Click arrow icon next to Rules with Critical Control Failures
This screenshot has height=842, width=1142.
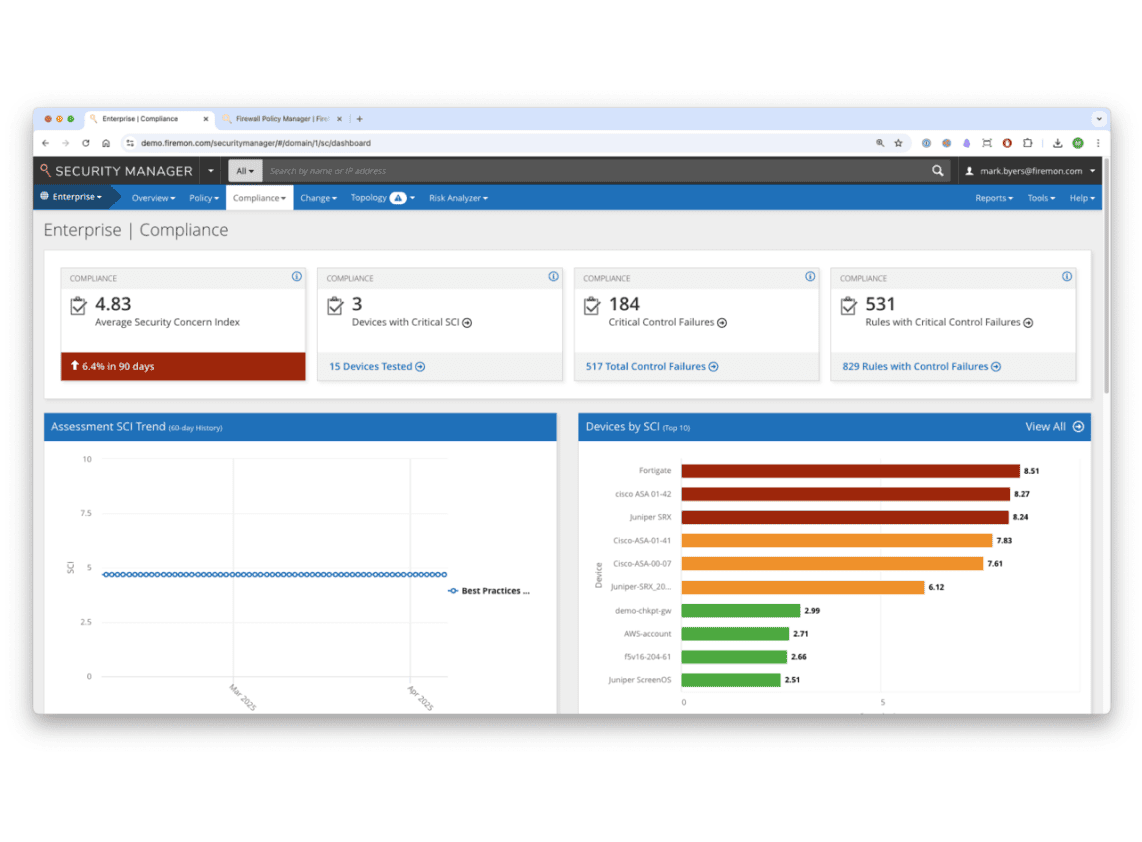pyautogui.click(x=1028, y=323)
